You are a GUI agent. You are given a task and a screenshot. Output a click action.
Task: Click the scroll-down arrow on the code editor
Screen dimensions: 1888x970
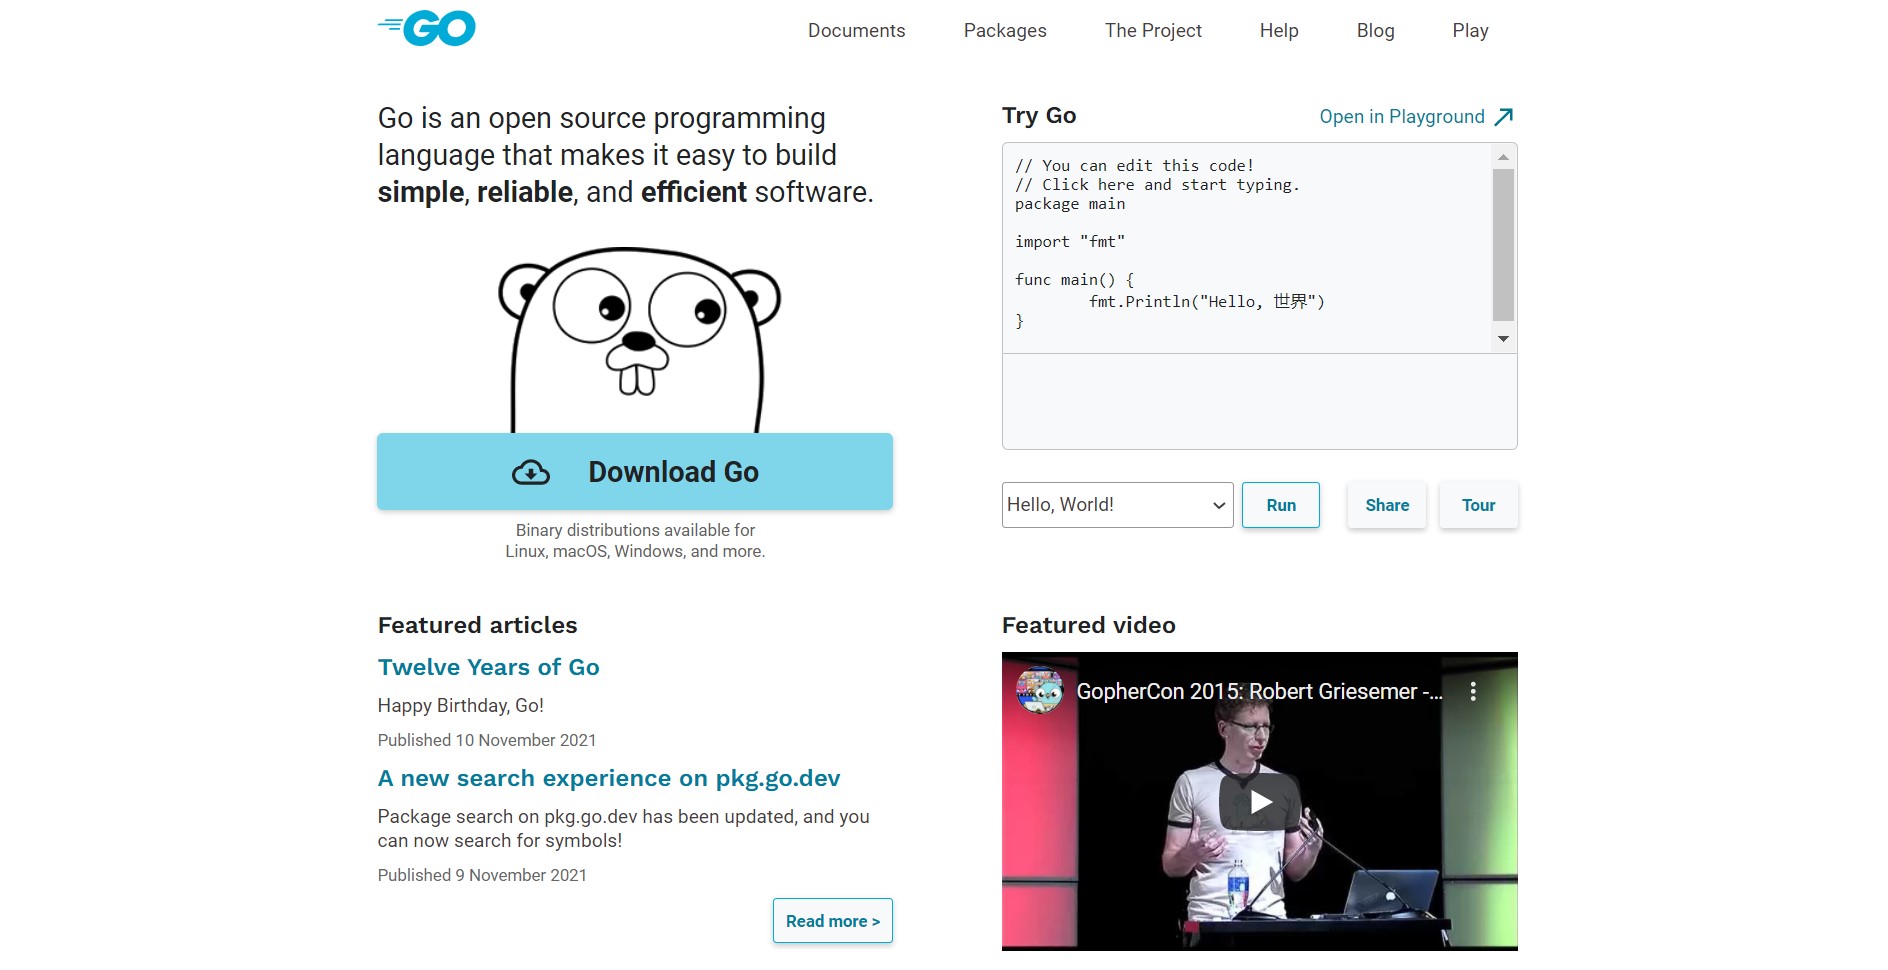(1504, 339)
